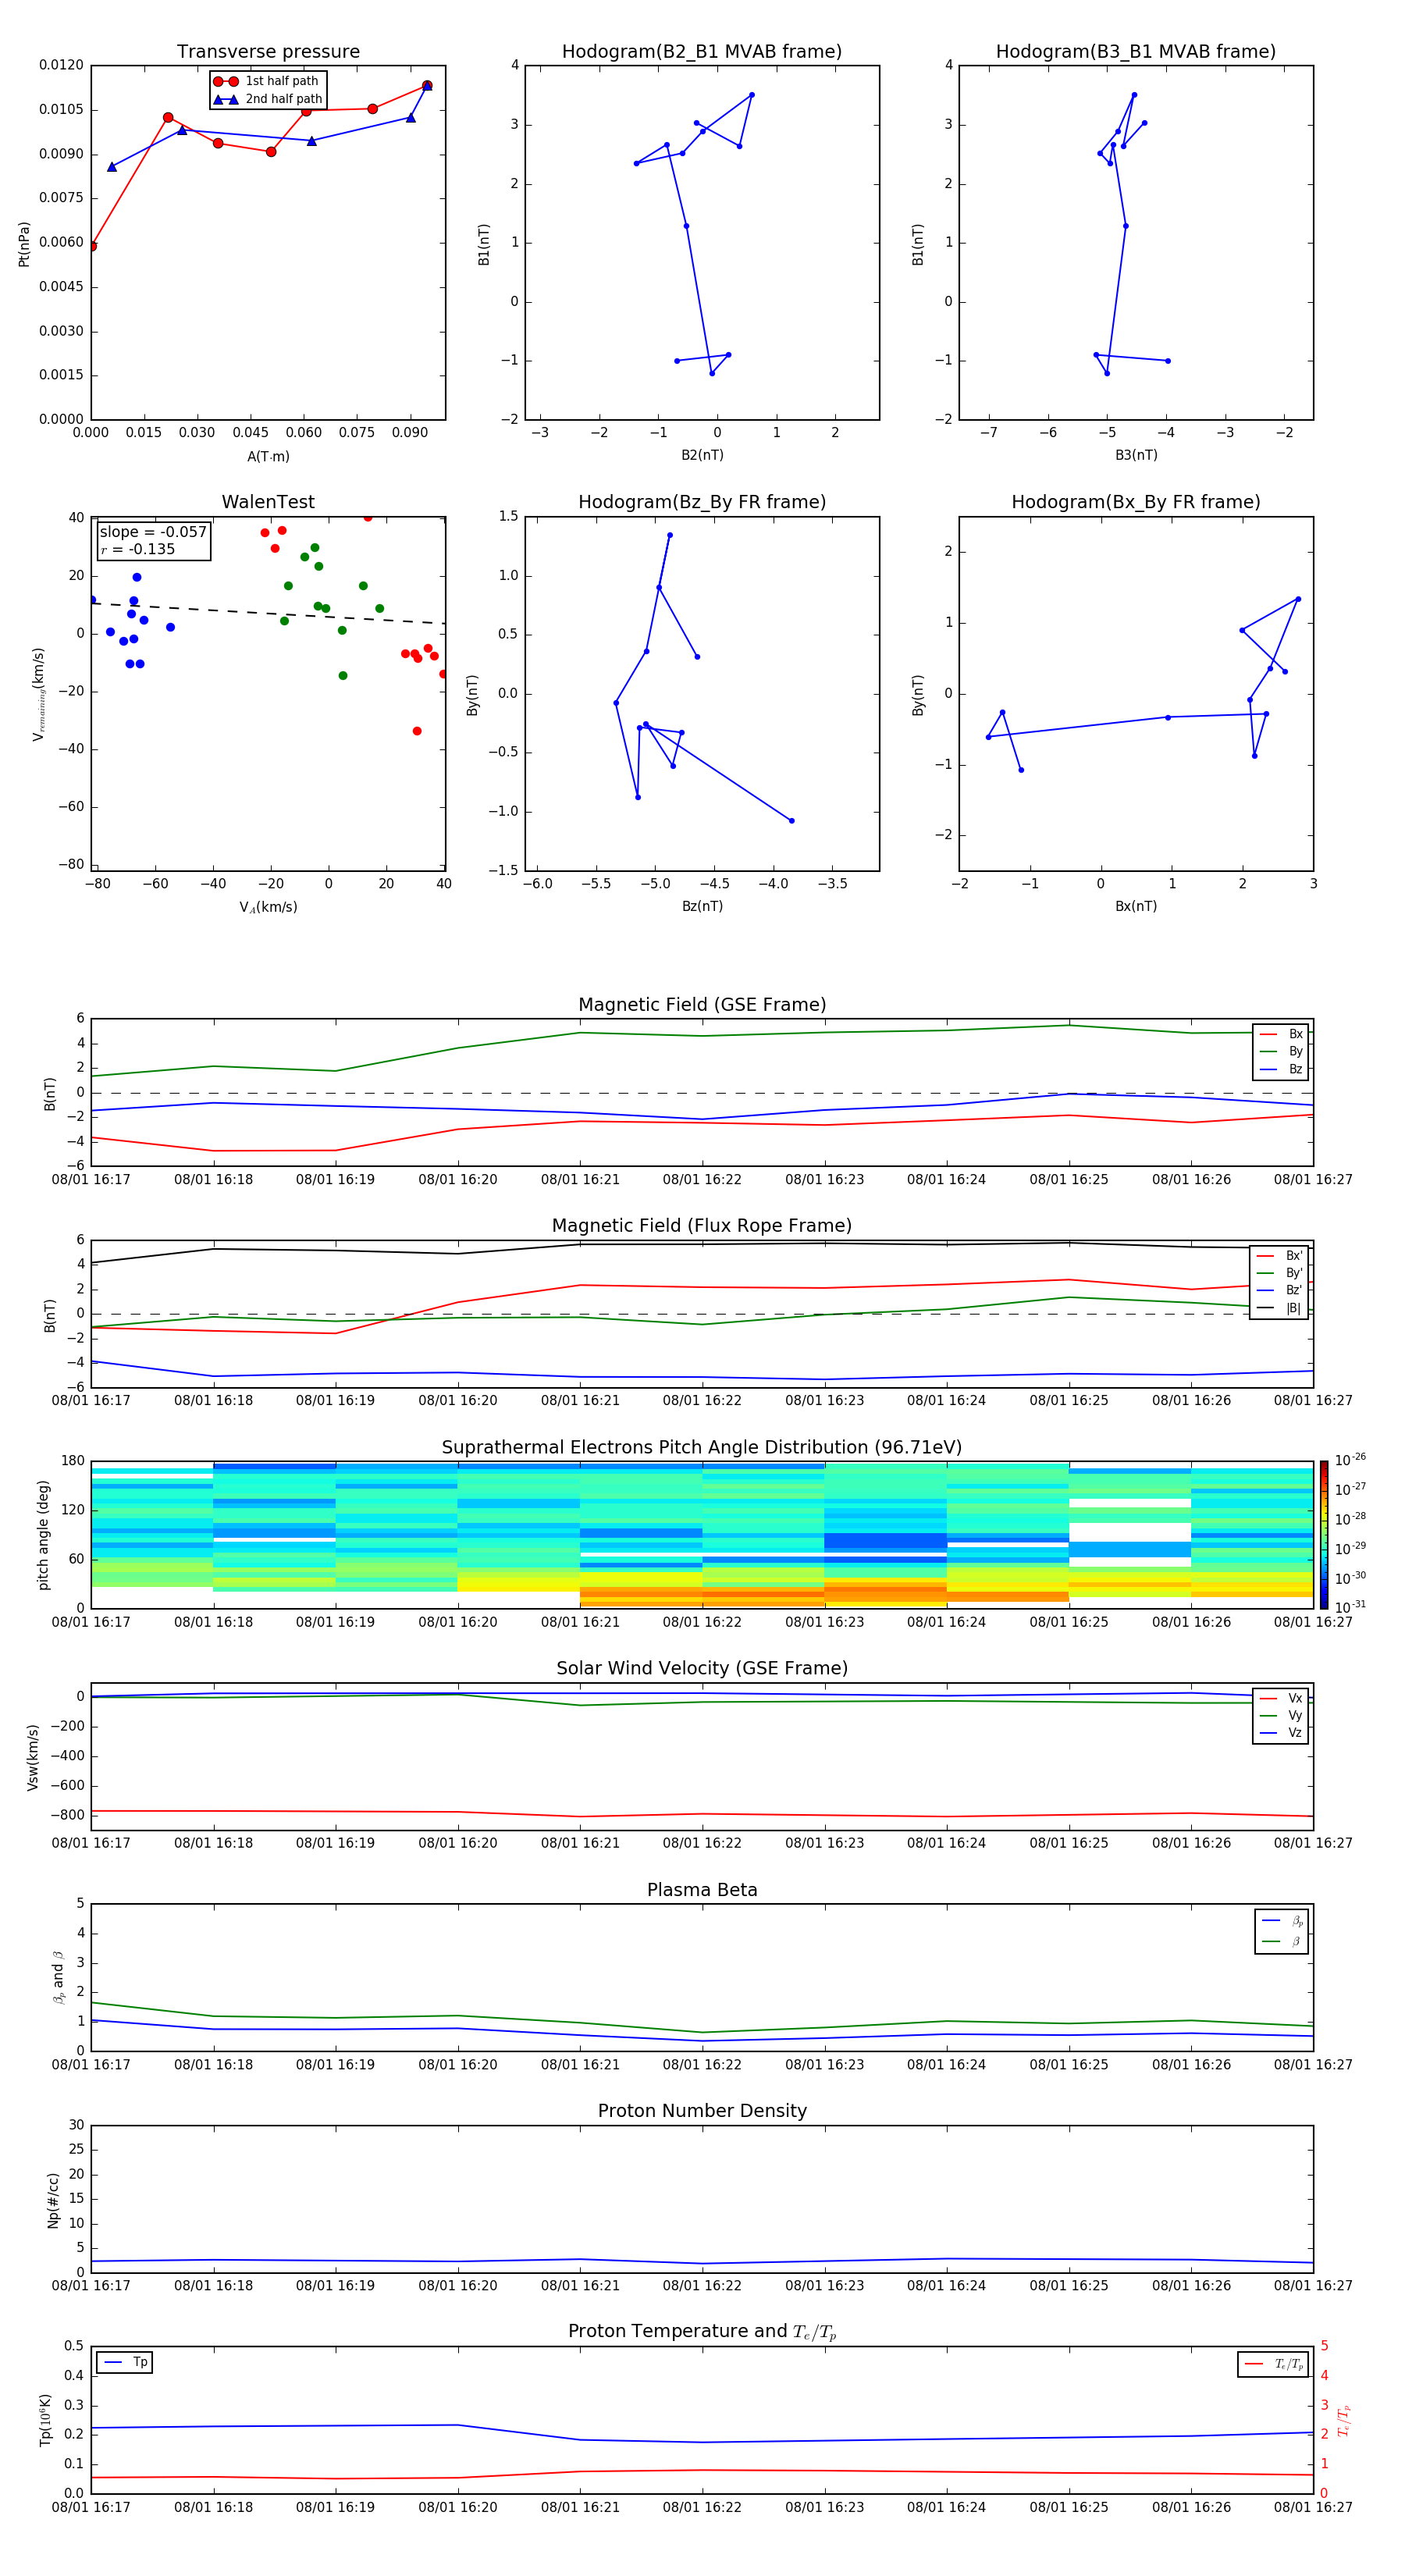The image size is (1405, 2576).
Task: Click 'Vz' in the solar wind legend
Action: click(x=1295, y=1733)
